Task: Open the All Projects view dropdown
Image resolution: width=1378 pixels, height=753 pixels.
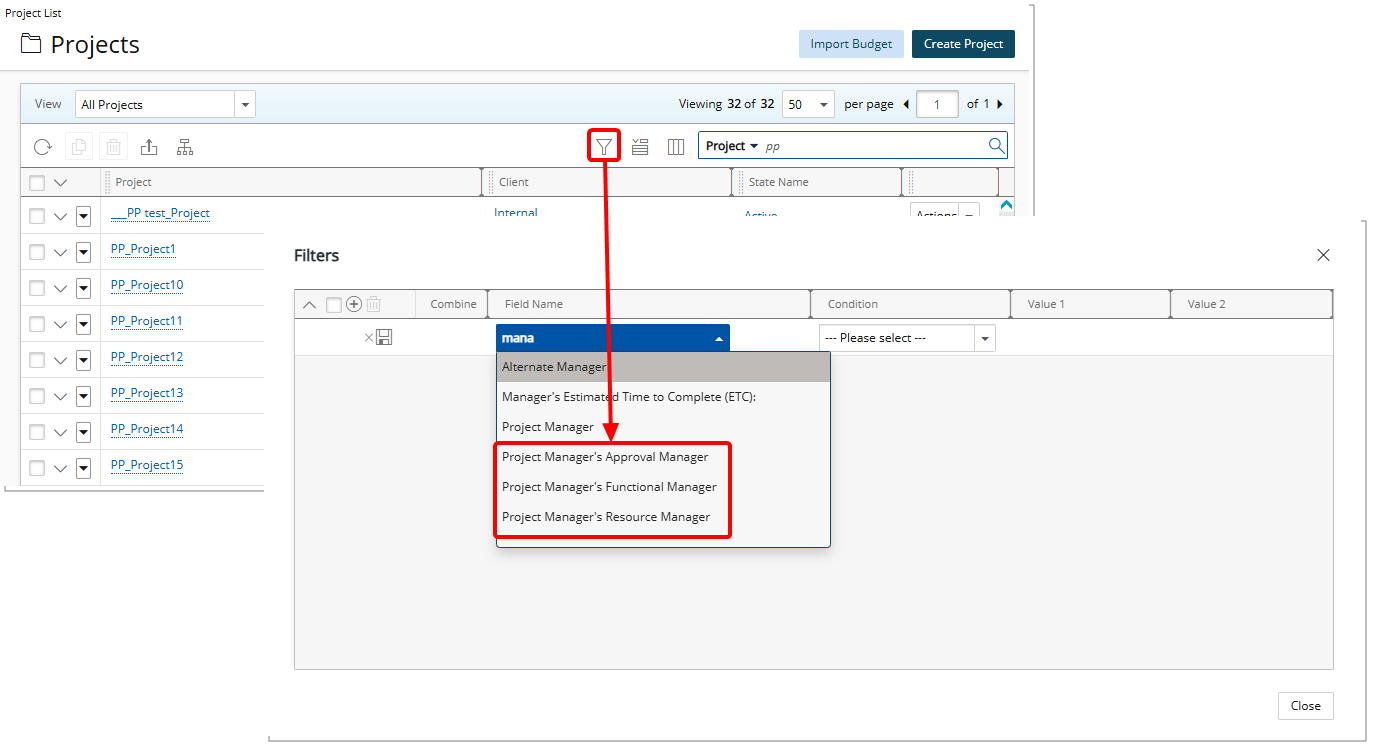Action: pyautogui.click(x=244, y=103)
